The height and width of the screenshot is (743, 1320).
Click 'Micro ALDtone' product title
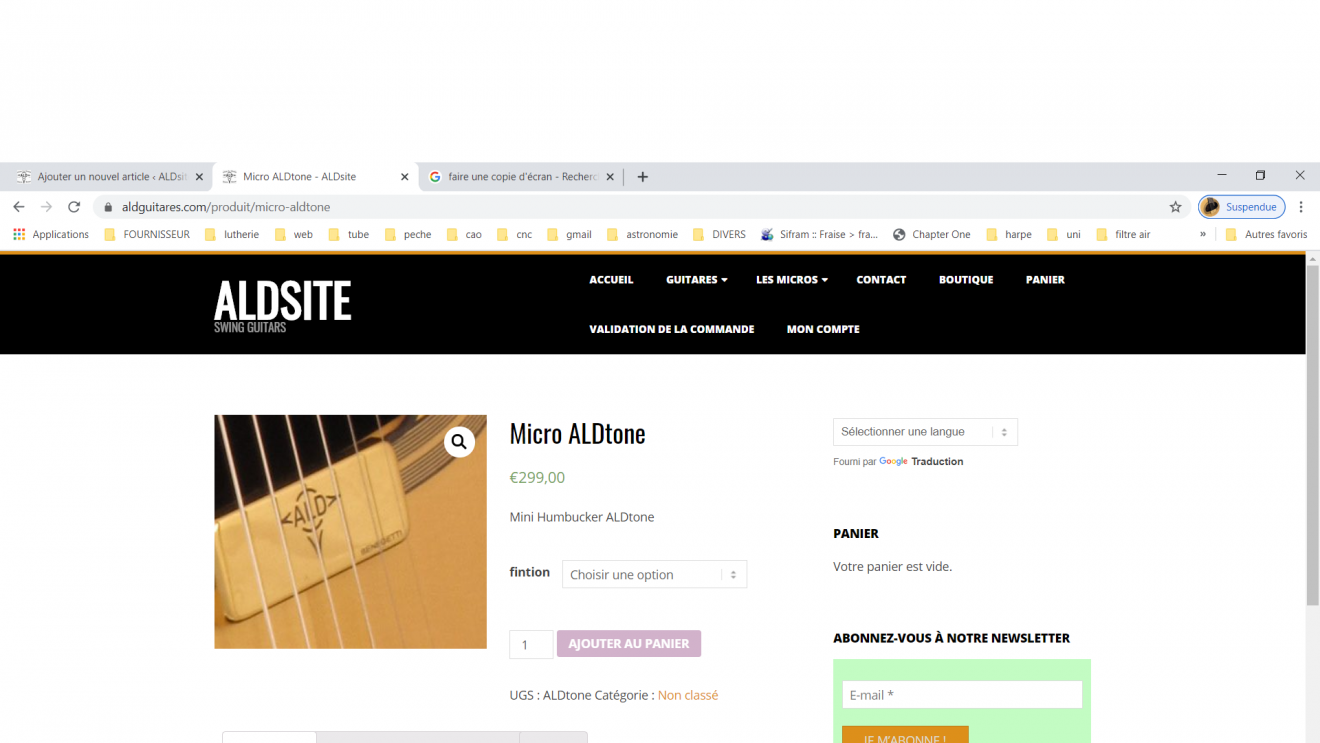tap(577, 434)
